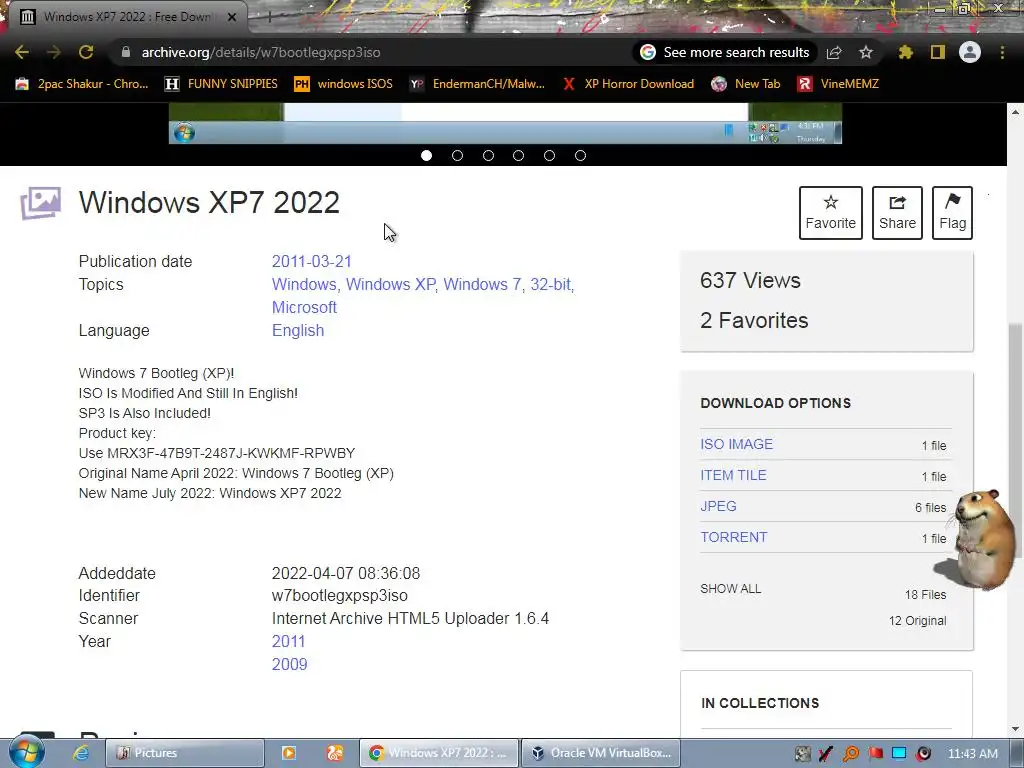Open the Chrome profile avatar
This screenshot has height=768, width=1024.
[x=970, y=52]
